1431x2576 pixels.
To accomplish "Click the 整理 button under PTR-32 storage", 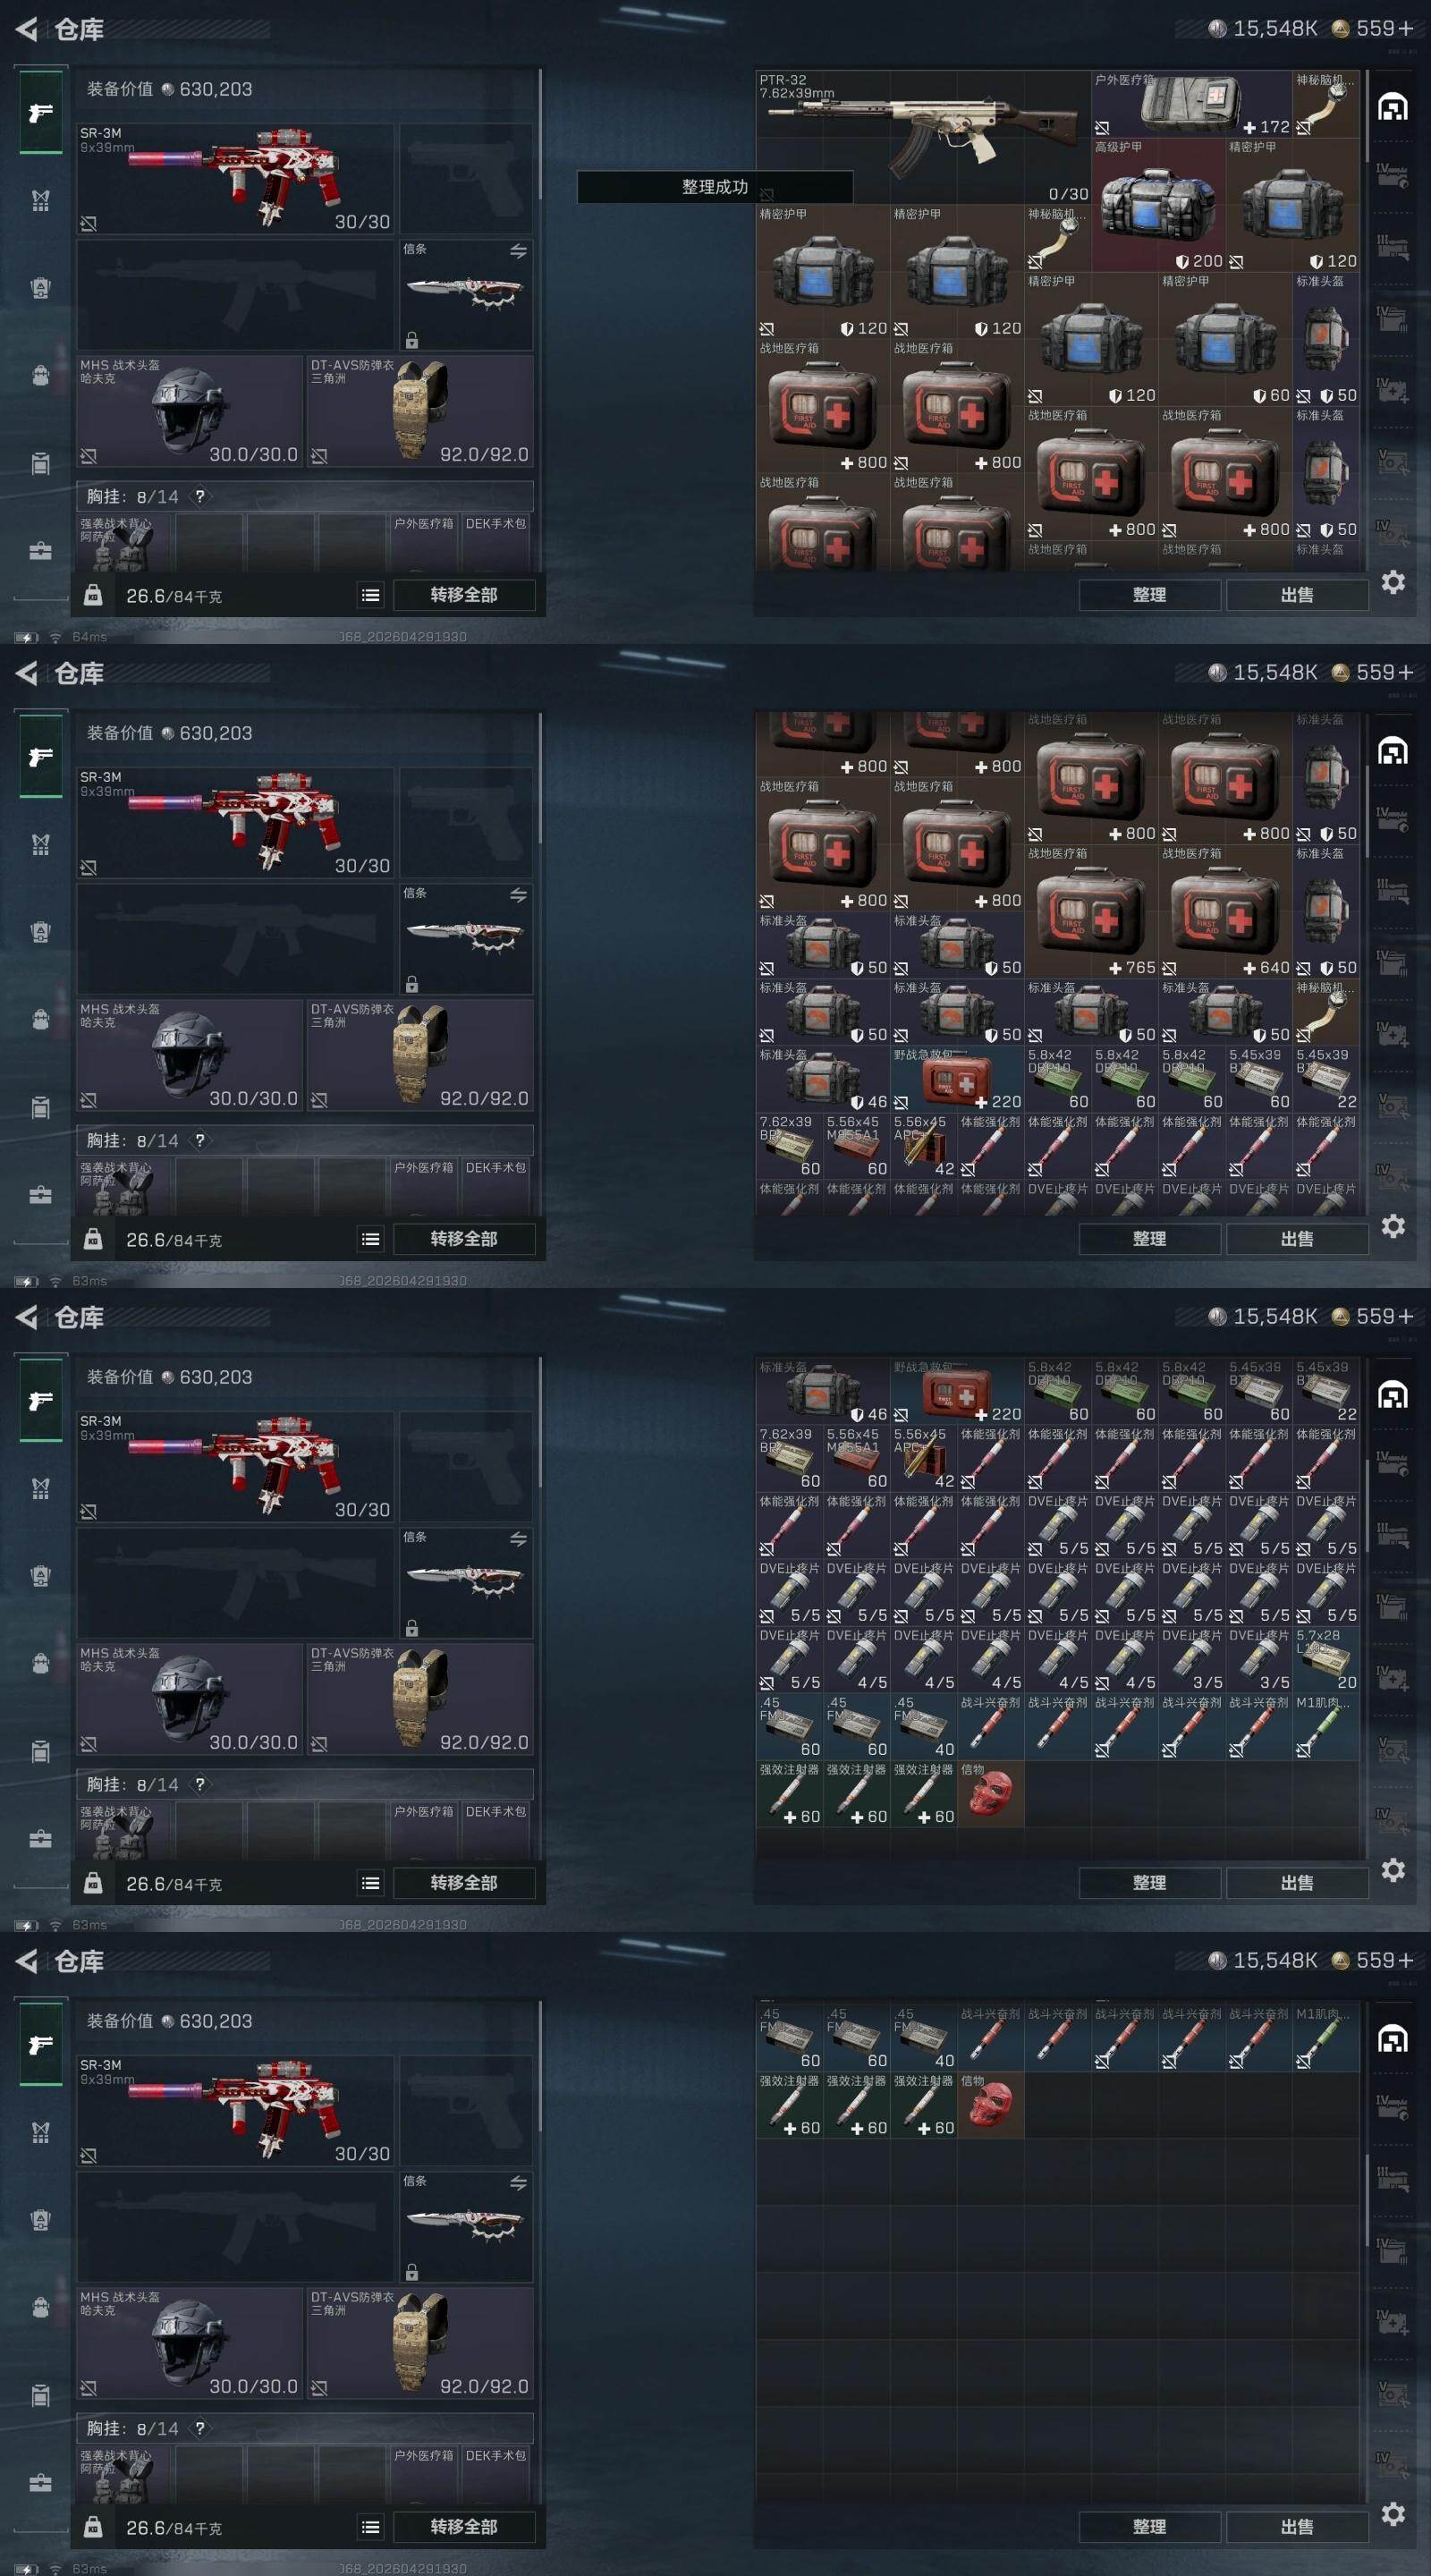I will click(1149, 595).
